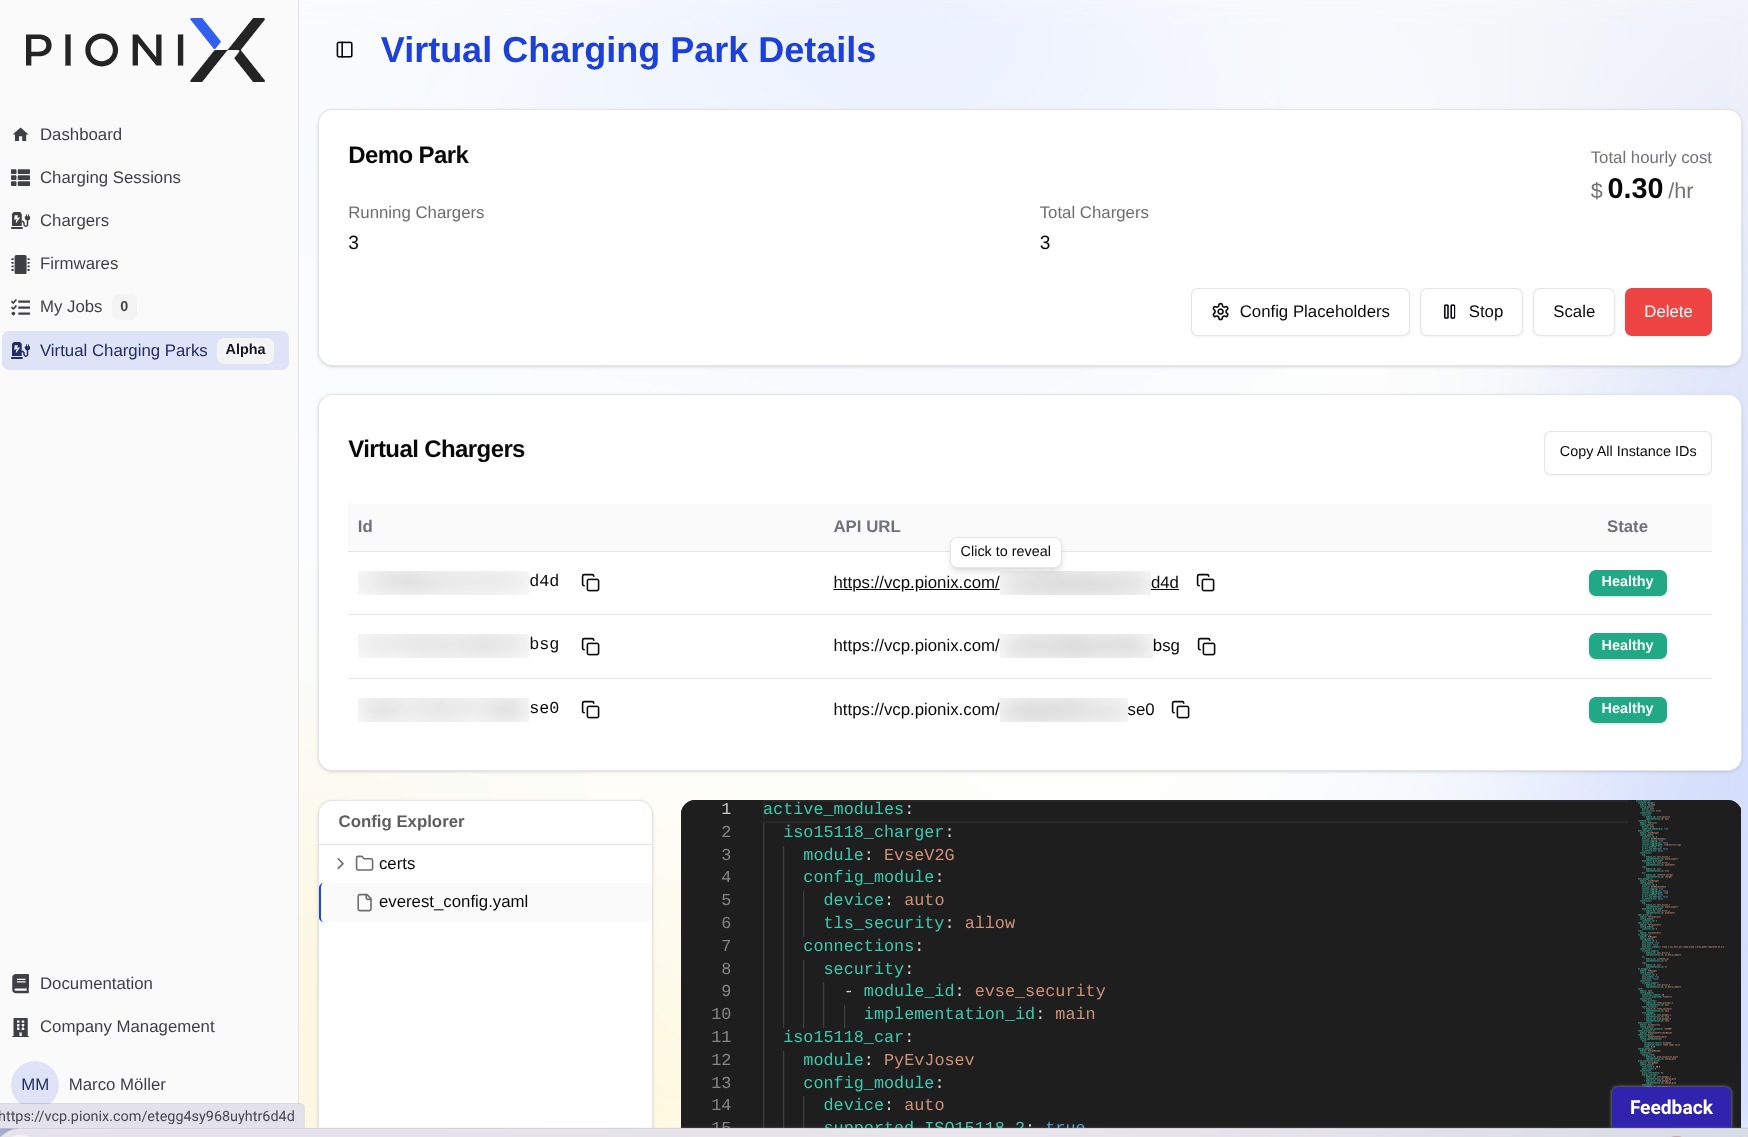Click line 12 'module: PyEvJosev' in editor
The image size is (1748, 1137).
pos(888,1060)
